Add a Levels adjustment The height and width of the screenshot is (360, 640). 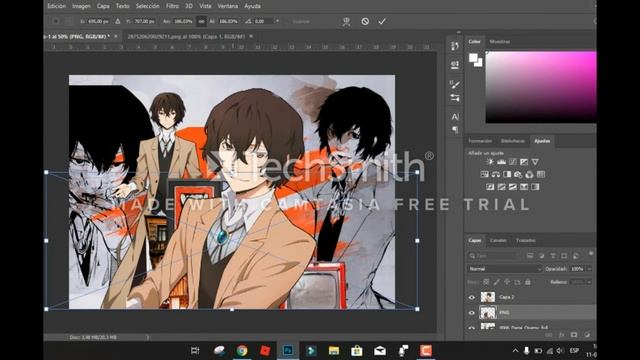502,162
